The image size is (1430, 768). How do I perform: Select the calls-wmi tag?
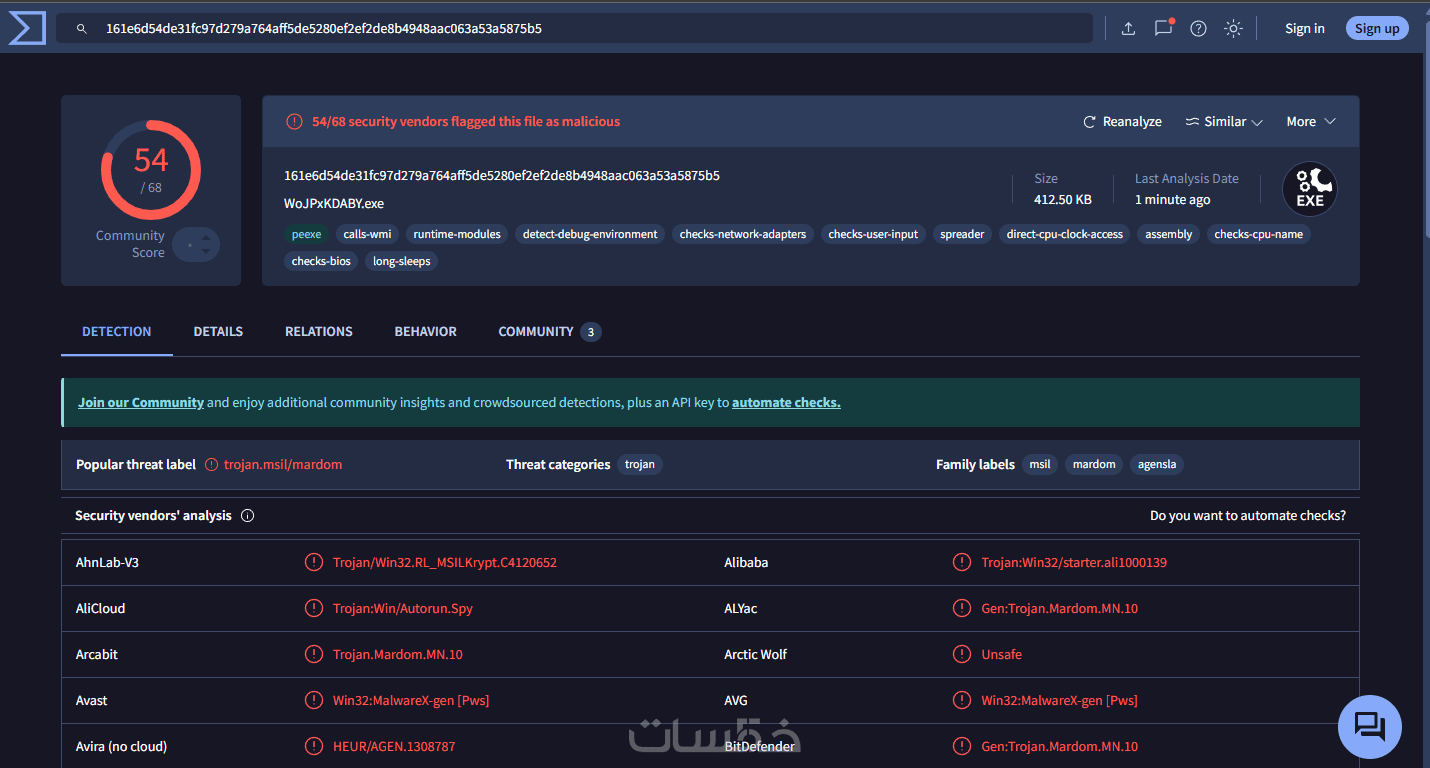coord(367,235)
